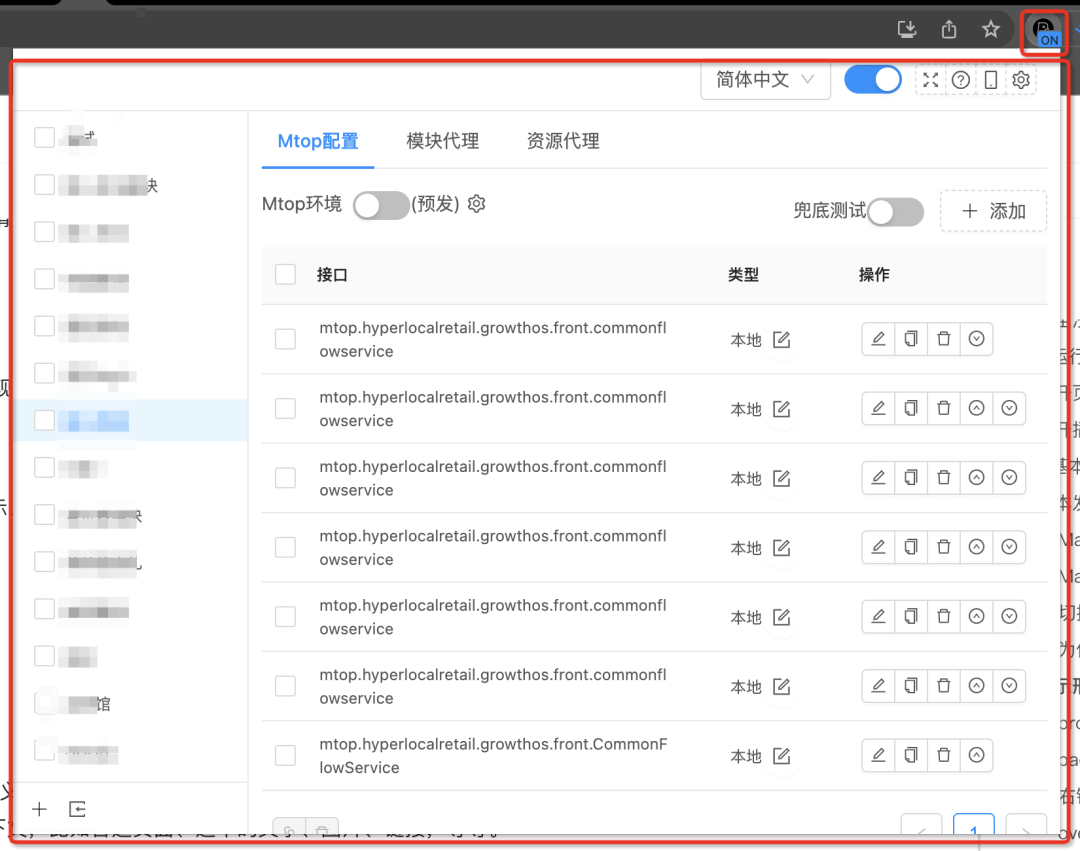Screen dimensions: 1080x851
Task: Click the 本地 label in CommonFlowService row
Action: click(x=746, y=756)
